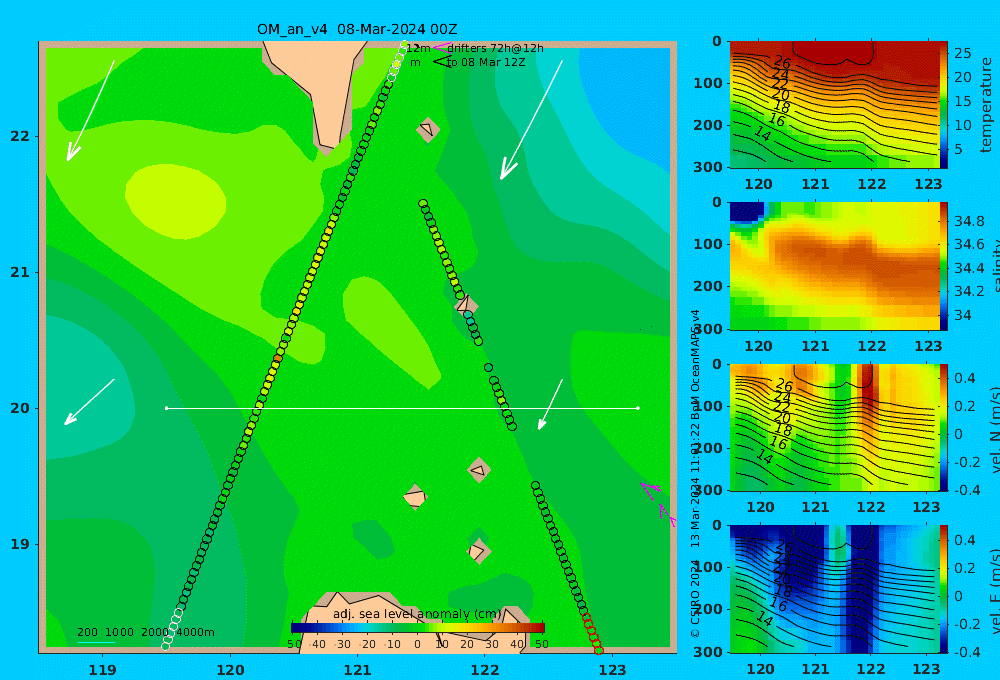Click longitude label 122 below main map

click(485, 670)
